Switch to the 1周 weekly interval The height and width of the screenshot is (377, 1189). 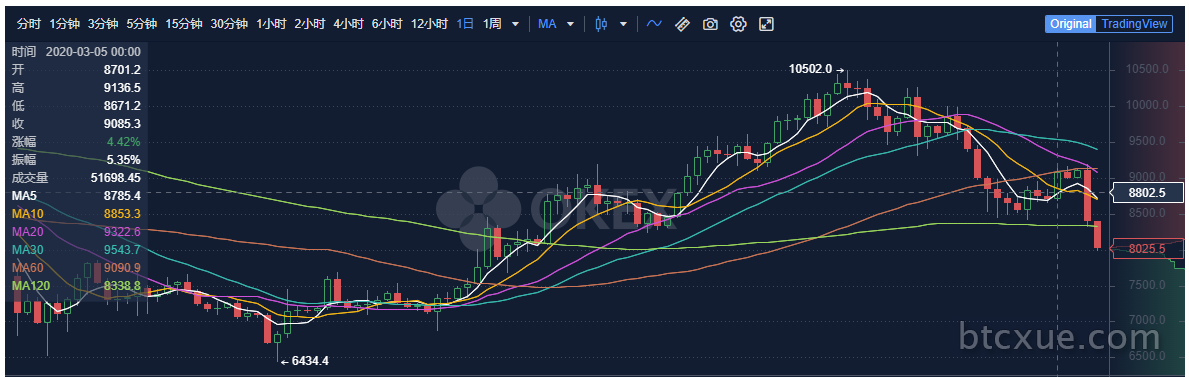491,24
